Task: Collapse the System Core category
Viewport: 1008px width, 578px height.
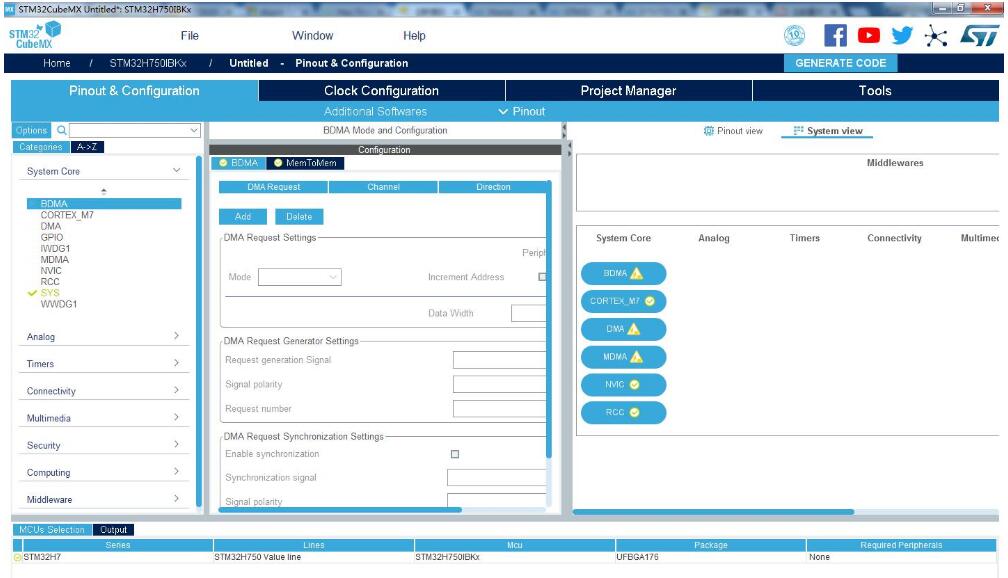Action: (176, 170)
